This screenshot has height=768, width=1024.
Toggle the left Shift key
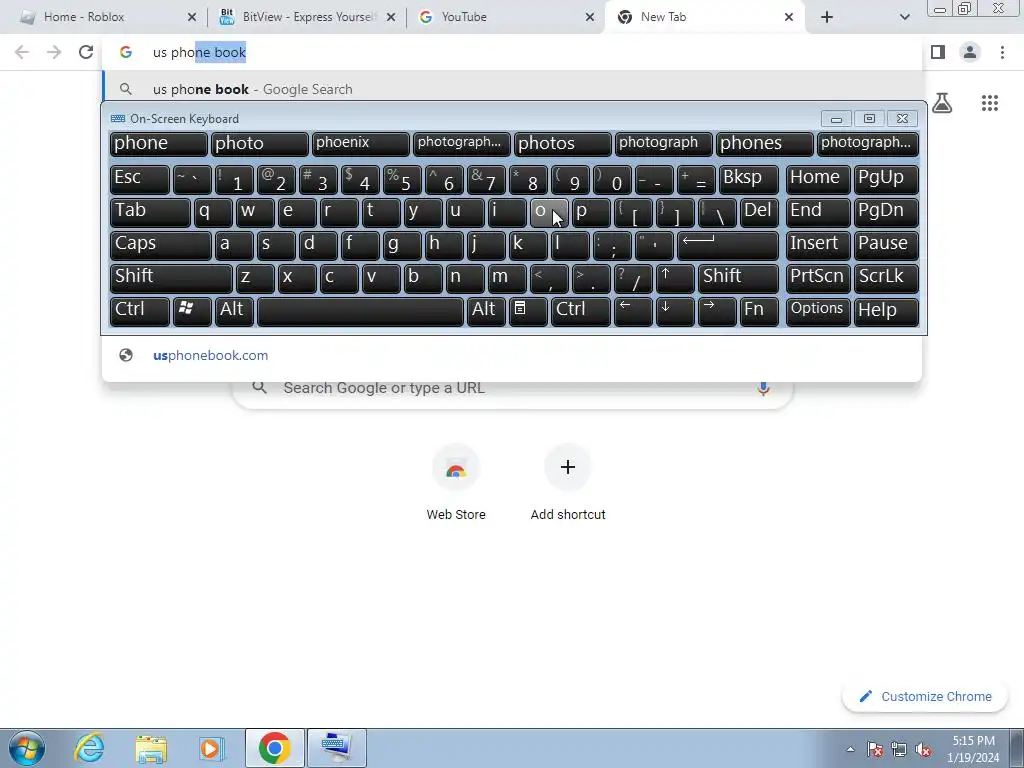pos(171,278)
